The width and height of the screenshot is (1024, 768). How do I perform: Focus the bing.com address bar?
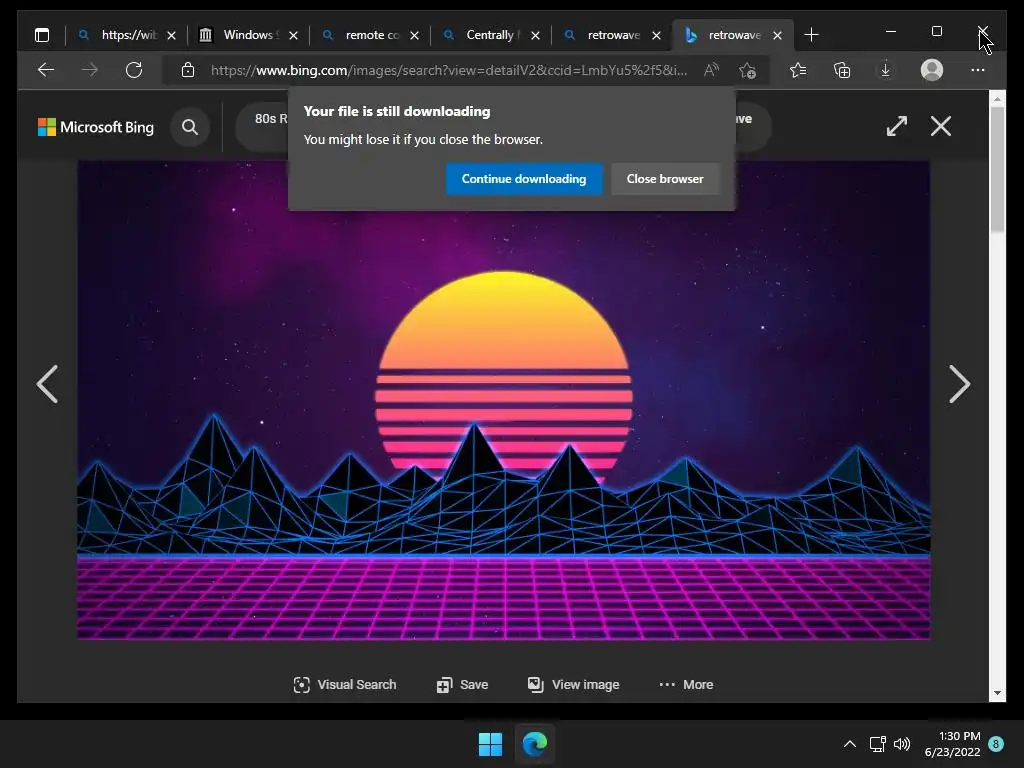(449, 70)
